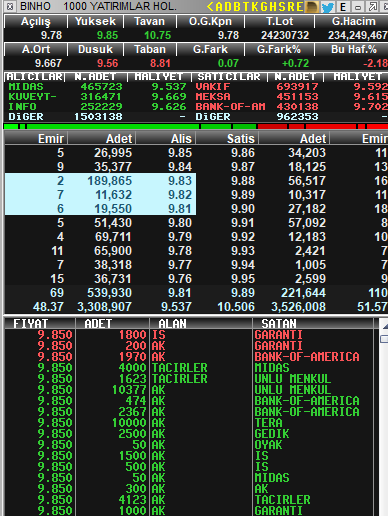Click the 10377-lot trade from UNLU MENKUL
This screenshot has width=388, height=516.
pos(189,390)
